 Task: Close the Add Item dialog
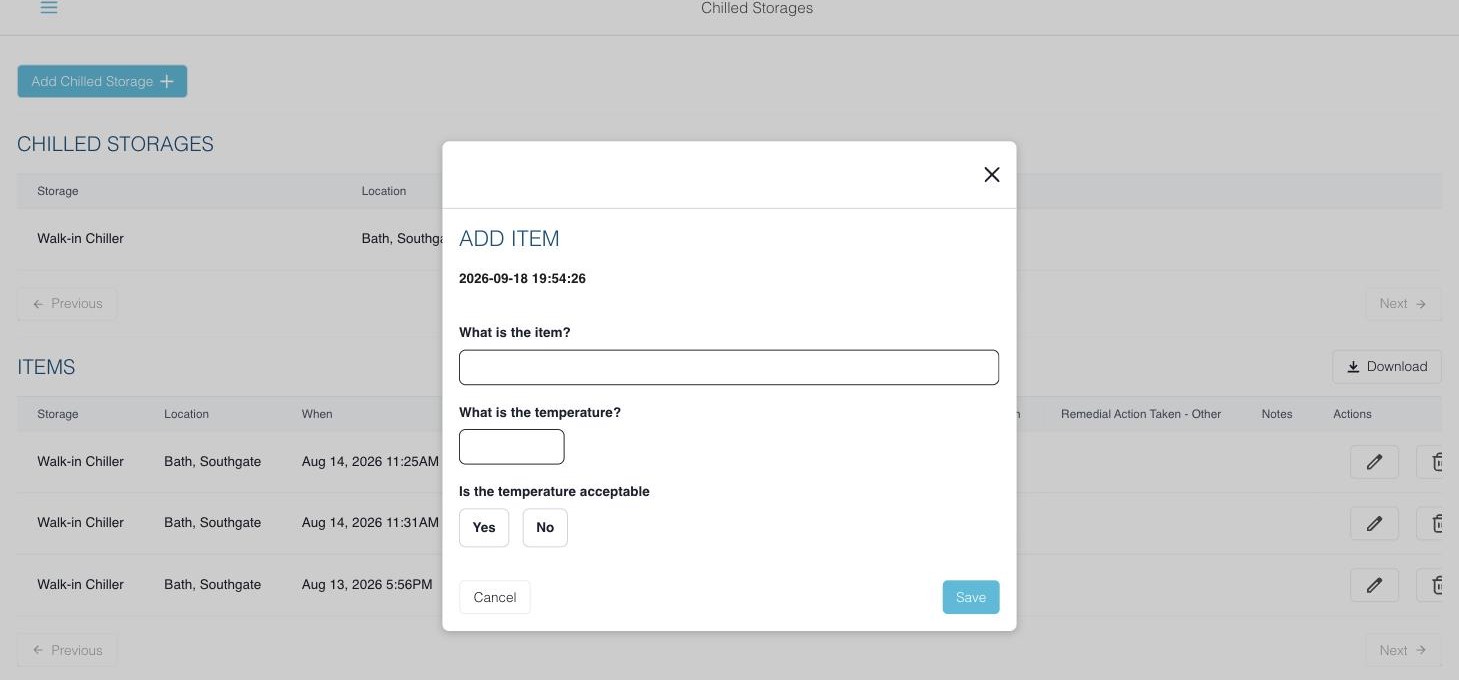991,174
